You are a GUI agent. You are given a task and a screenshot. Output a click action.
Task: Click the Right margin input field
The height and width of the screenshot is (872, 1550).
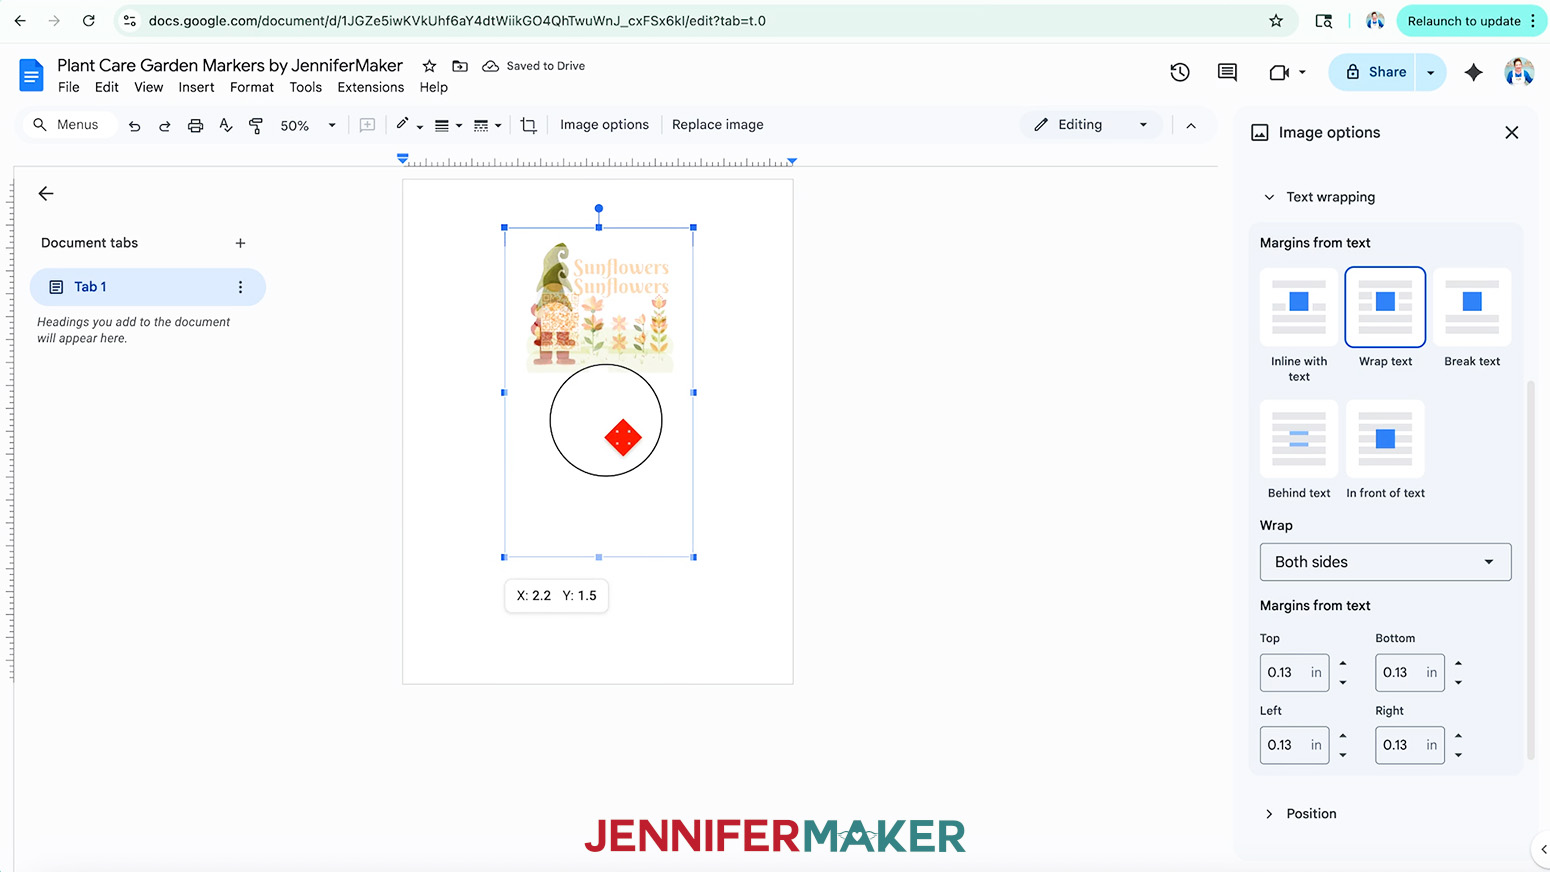coord(1409,745)
